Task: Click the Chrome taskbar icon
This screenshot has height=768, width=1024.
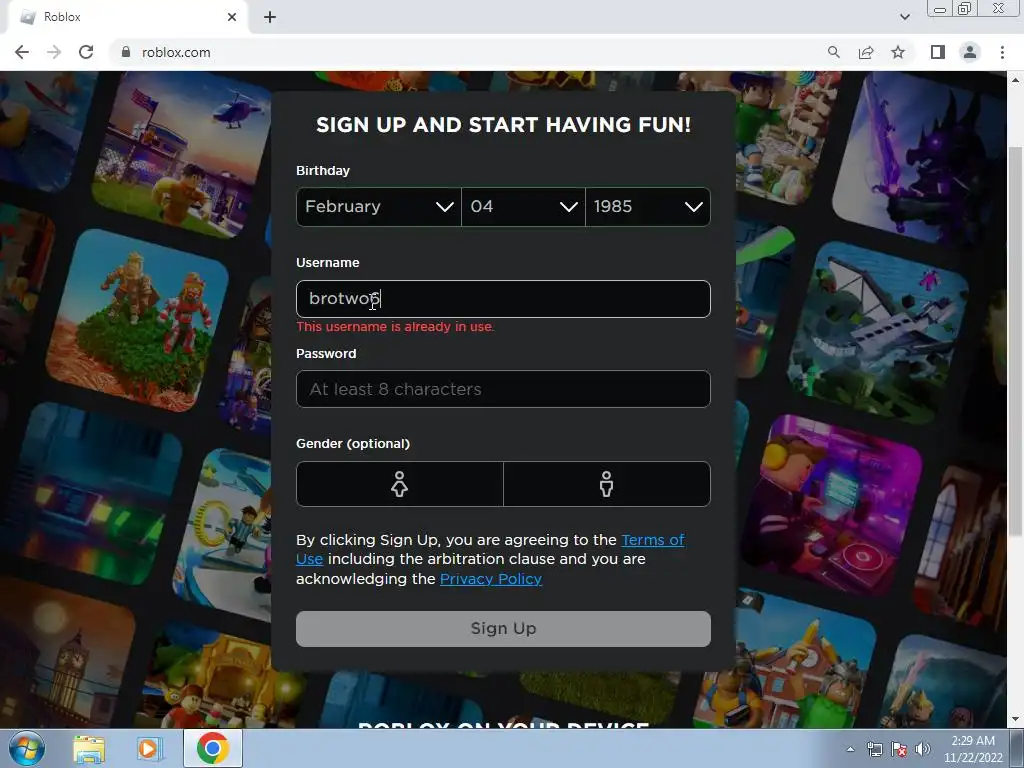Action: pos(213,748)
